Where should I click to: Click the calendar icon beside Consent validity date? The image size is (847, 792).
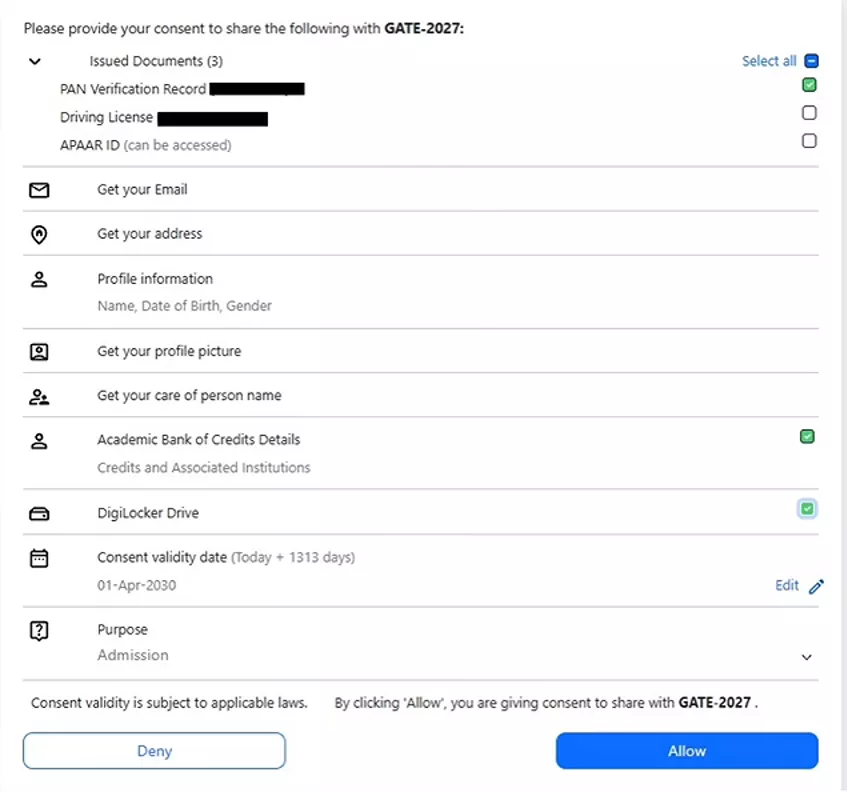pyautogui.click(x=39, y=558)
